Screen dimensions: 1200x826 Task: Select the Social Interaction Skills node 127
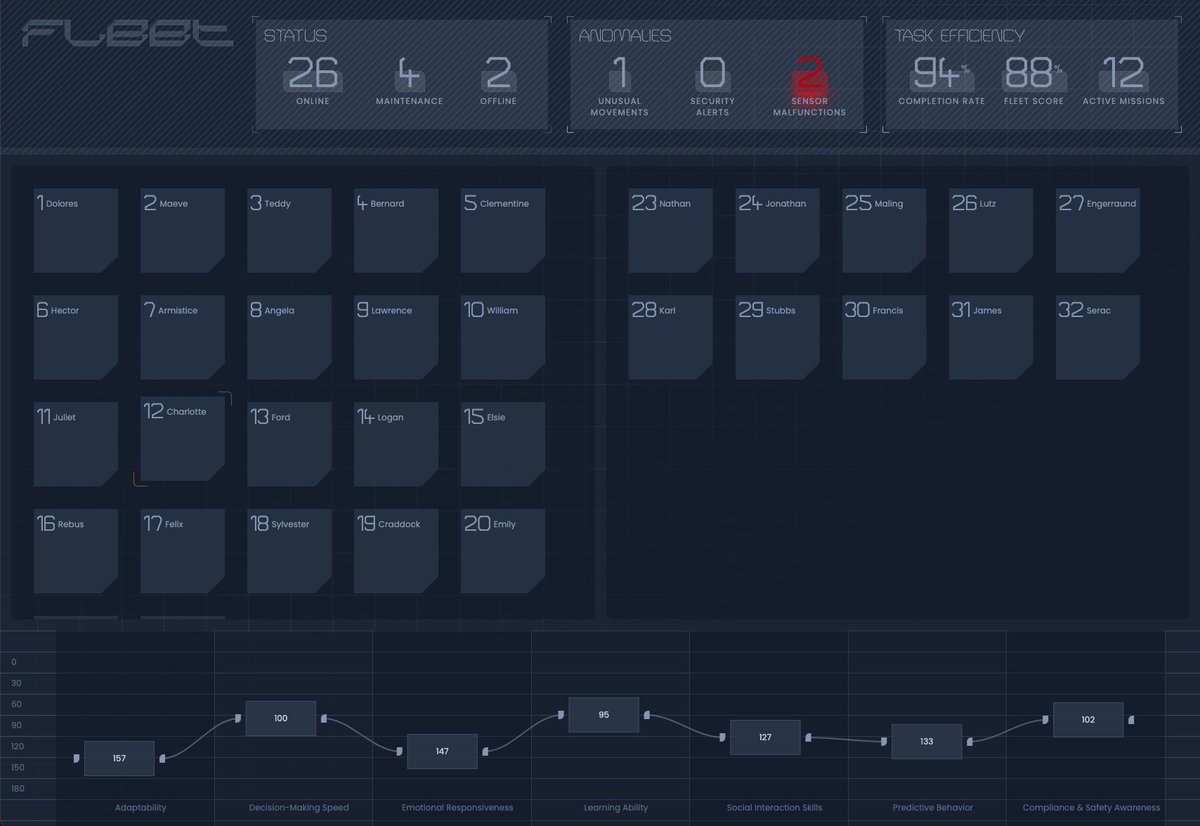click(765, 737)
